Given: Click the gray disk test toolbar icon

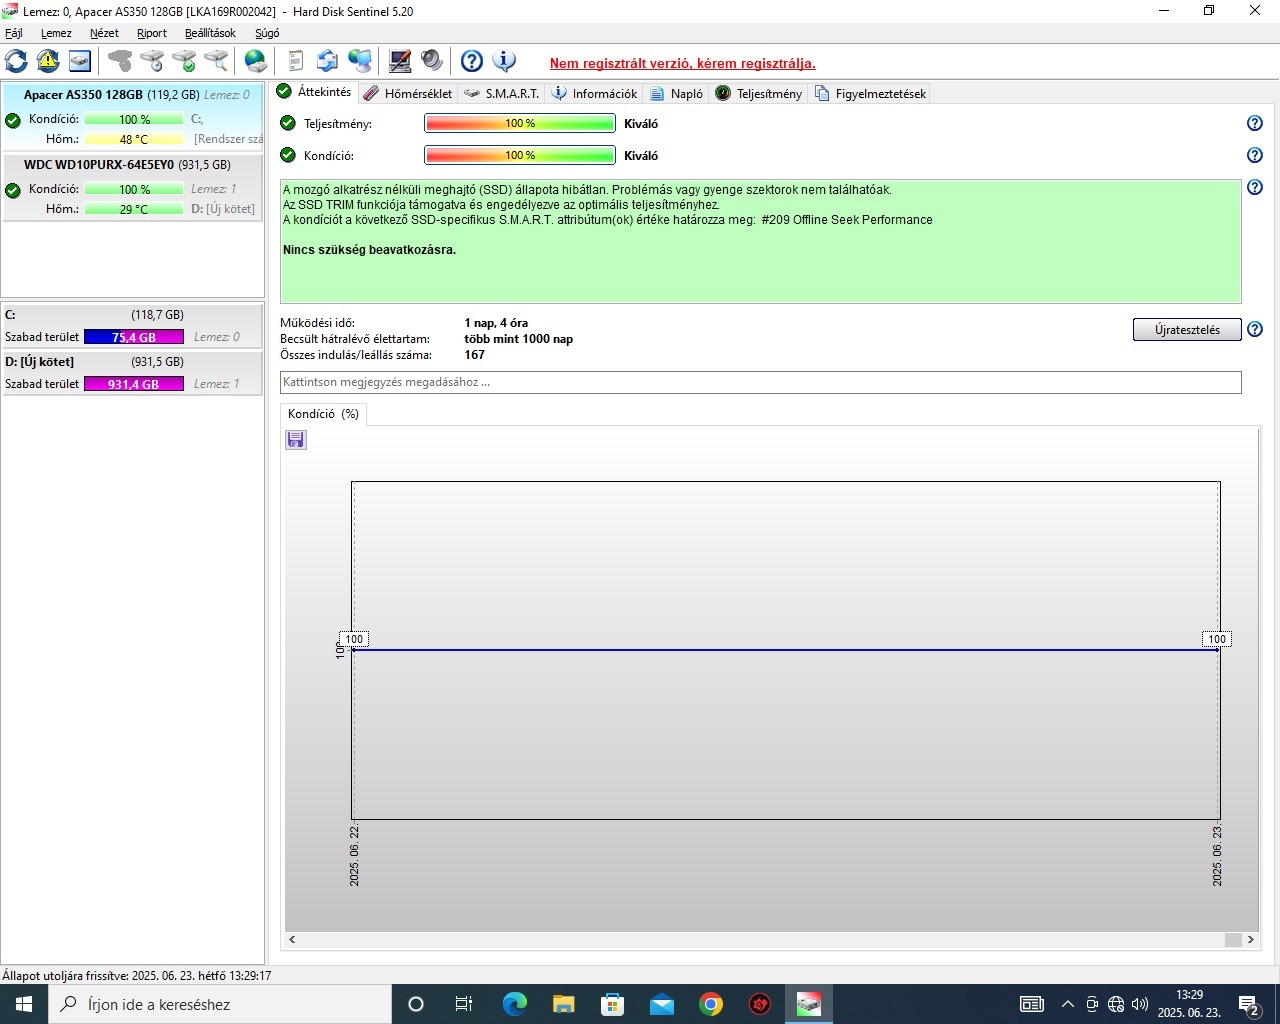Looking at the screenshot, I should [120, 61].
